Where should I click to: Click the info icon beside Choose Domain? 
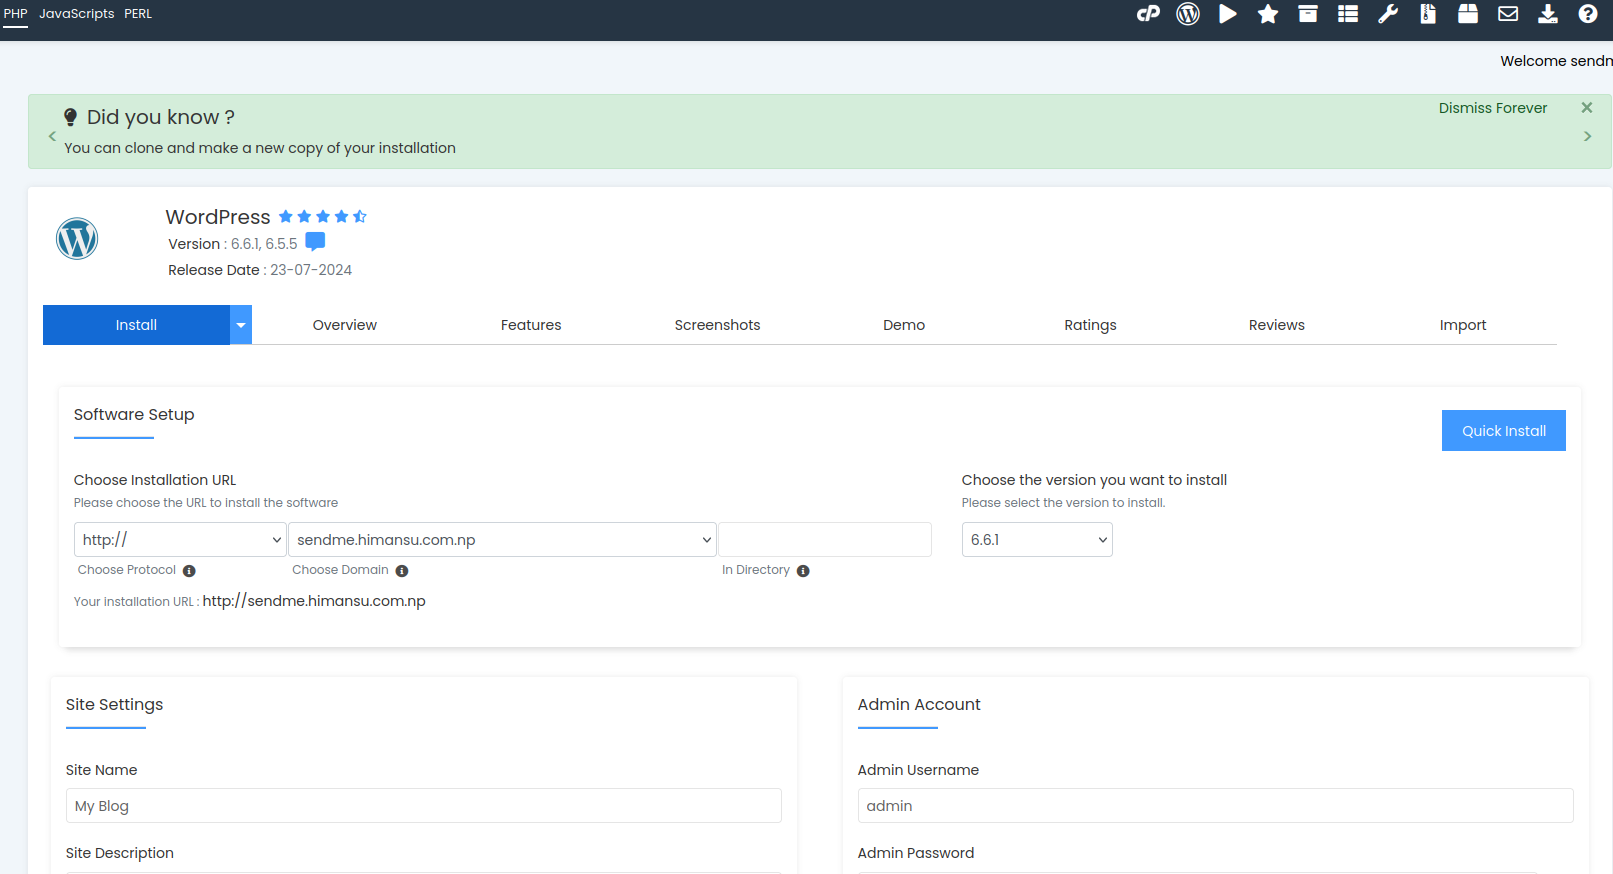coord(402,571)
